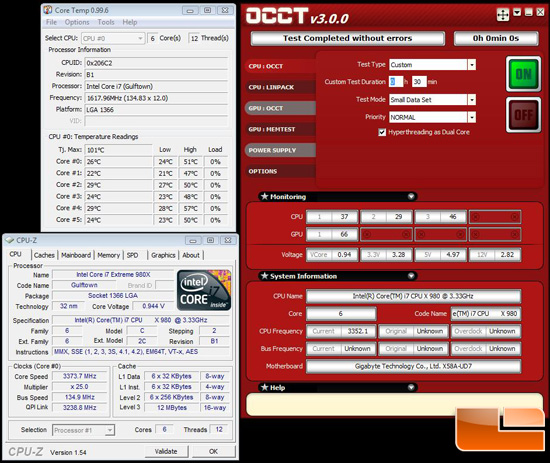550x463 pixels.
Task: Disable the fourth CPU monitoring slot
Action: tap(495, 217)
